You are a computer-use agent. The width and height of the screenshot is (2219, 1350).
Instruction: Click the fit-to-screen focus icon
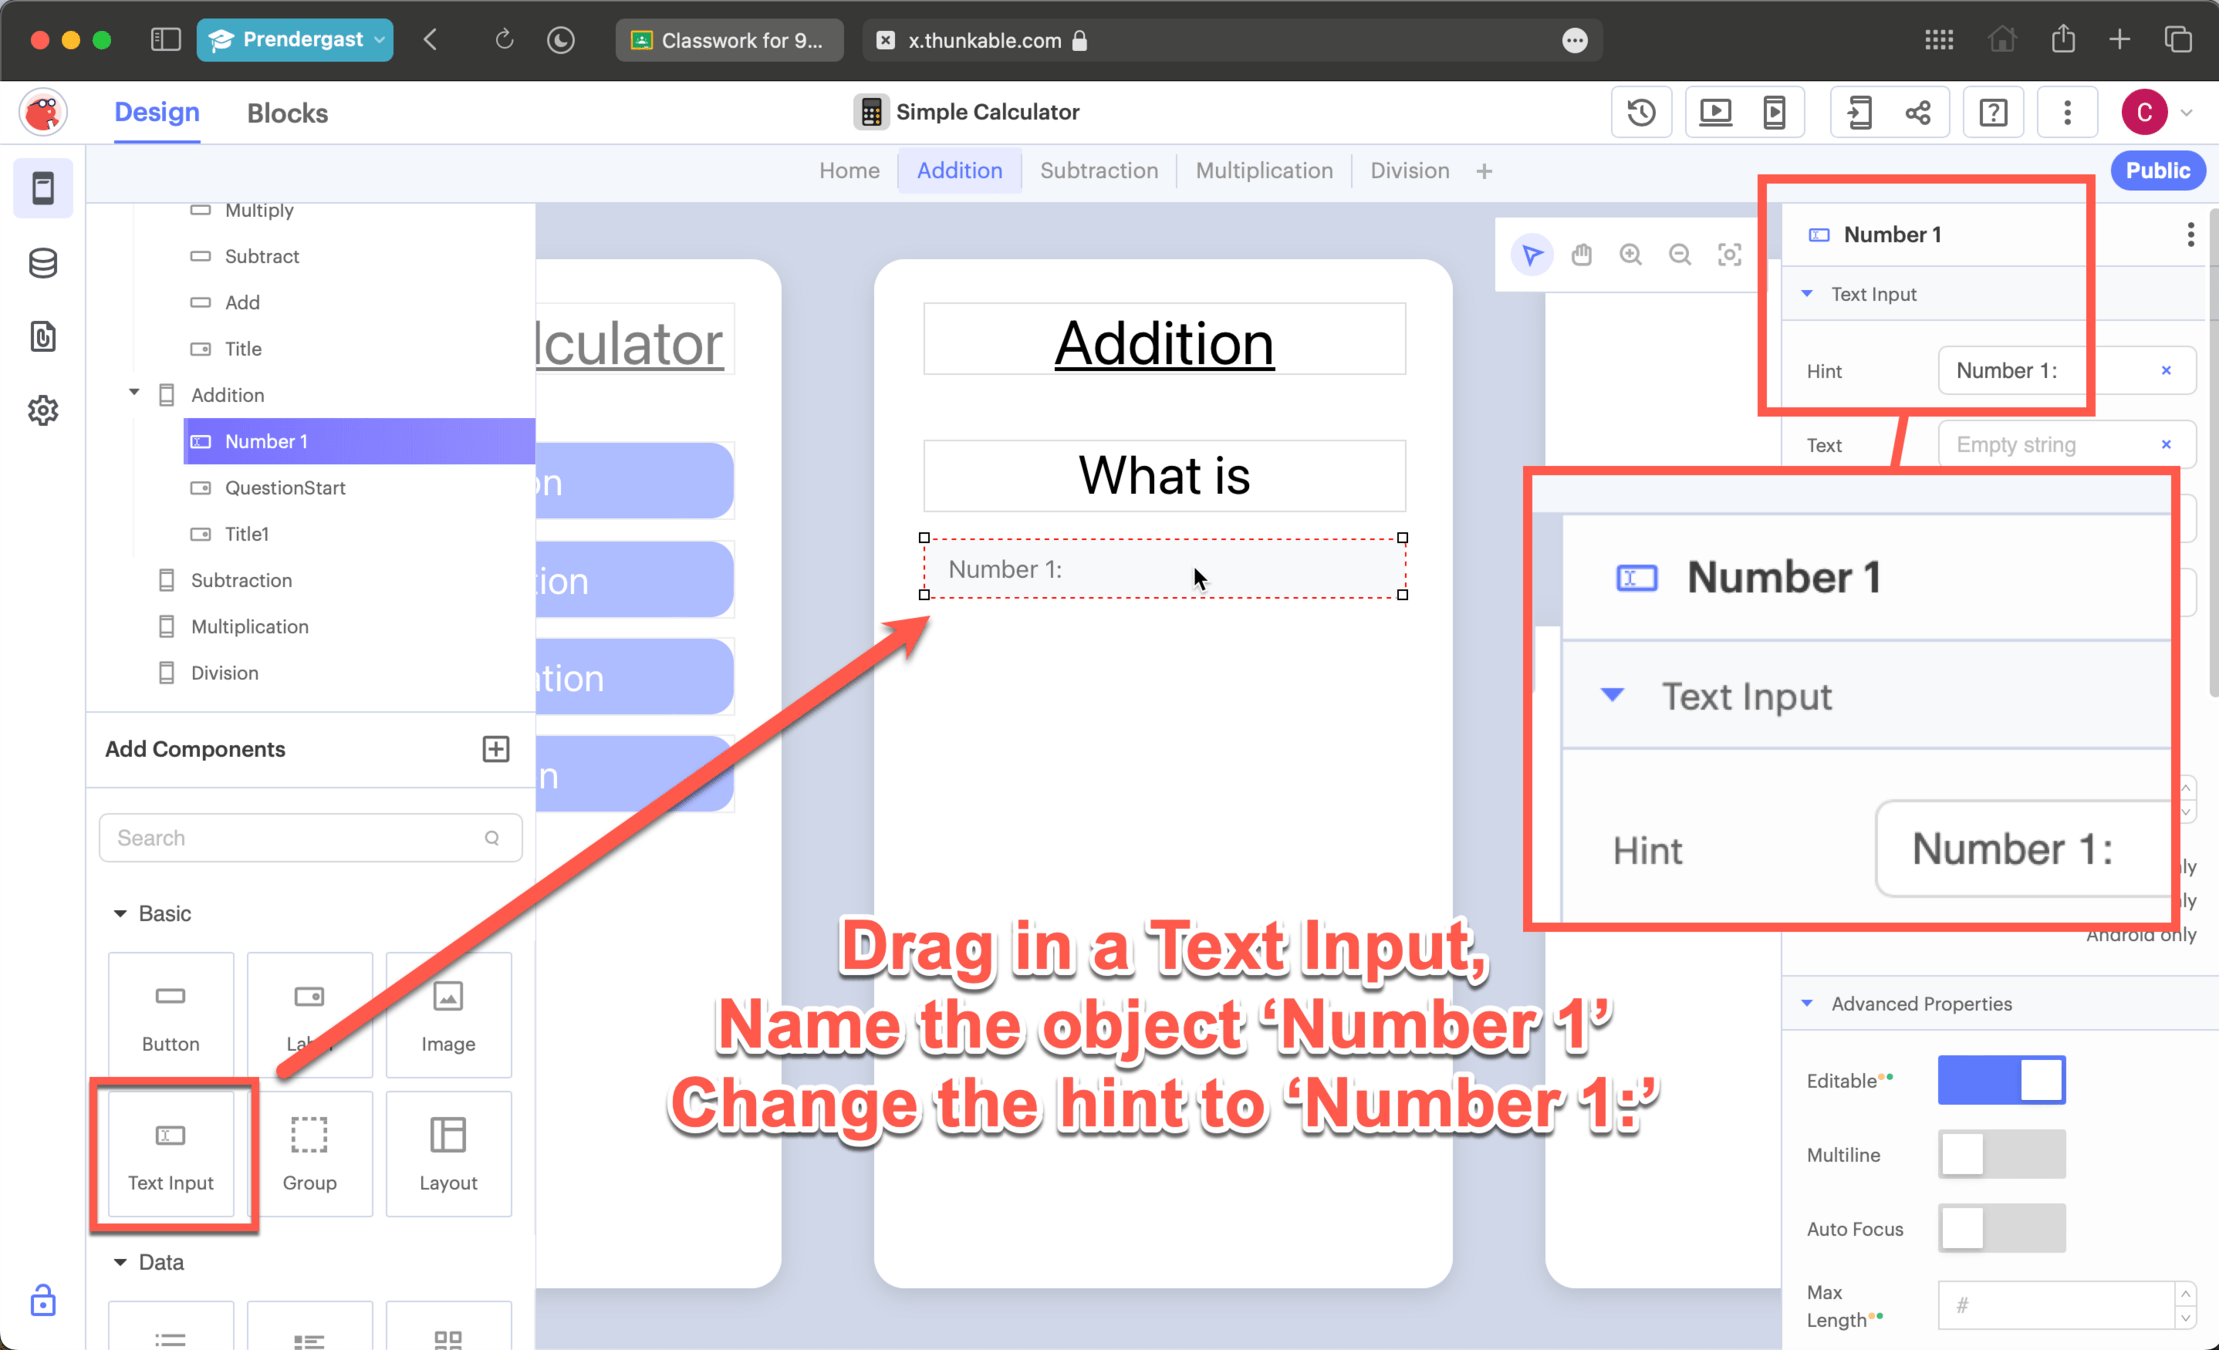[x=1729, y=255]
